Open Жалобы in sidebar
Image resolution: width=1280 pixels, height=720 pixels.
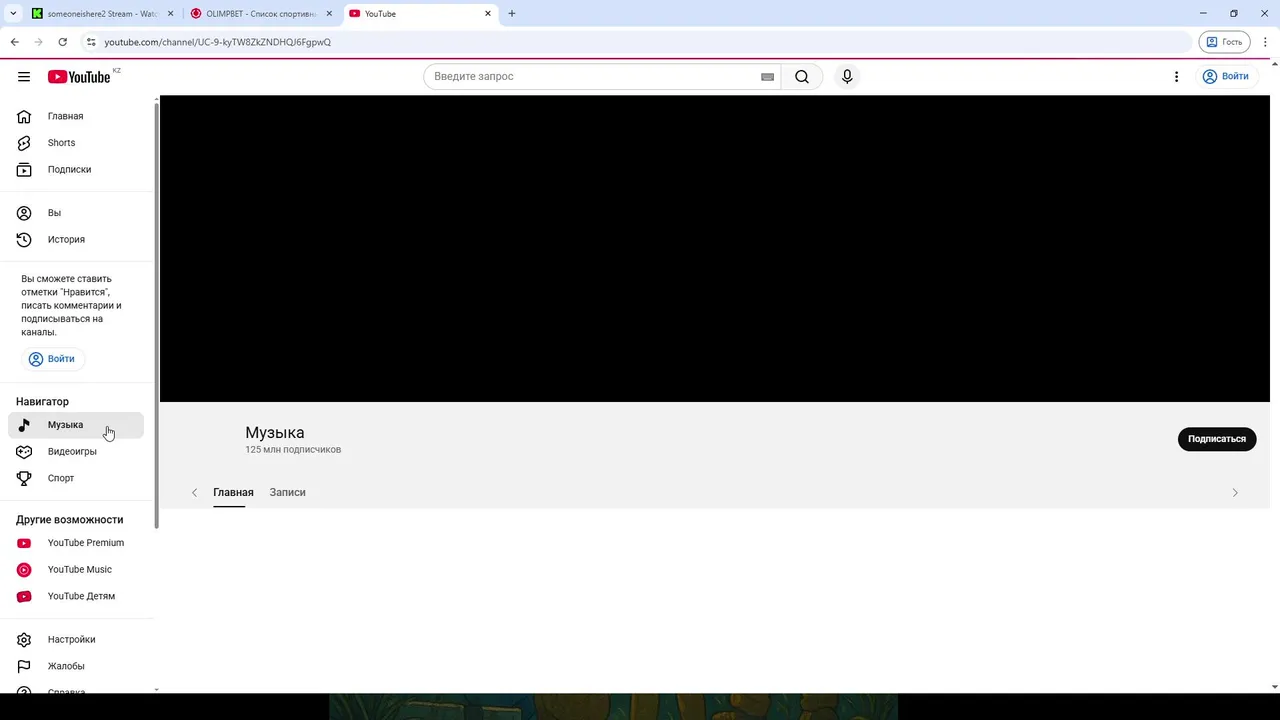[76, 666]
